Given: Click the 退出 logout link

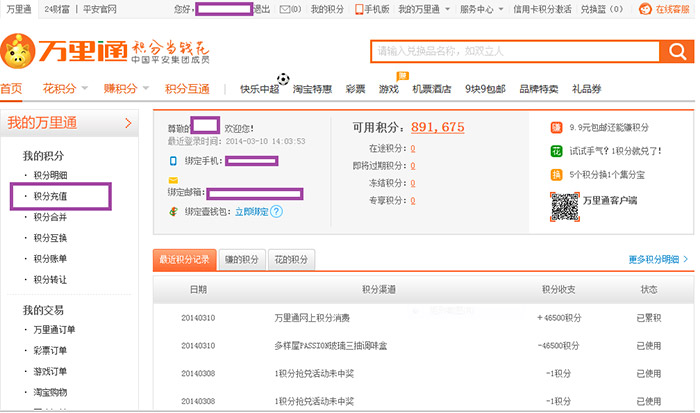Looking at the screenshot, I should pyautogui.click(x=262, y=9).
